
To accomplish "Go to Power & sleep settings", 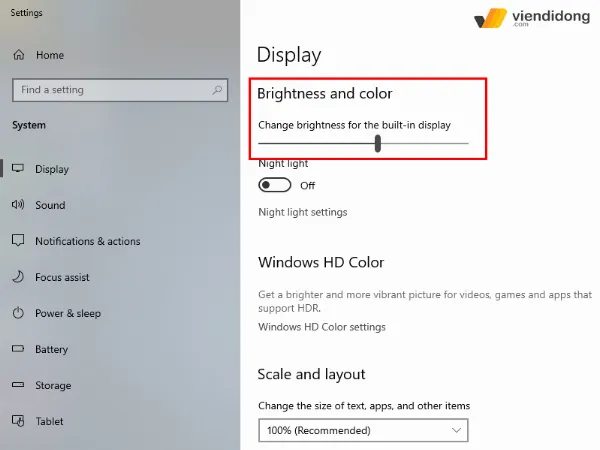I will (x=68, y=313).
